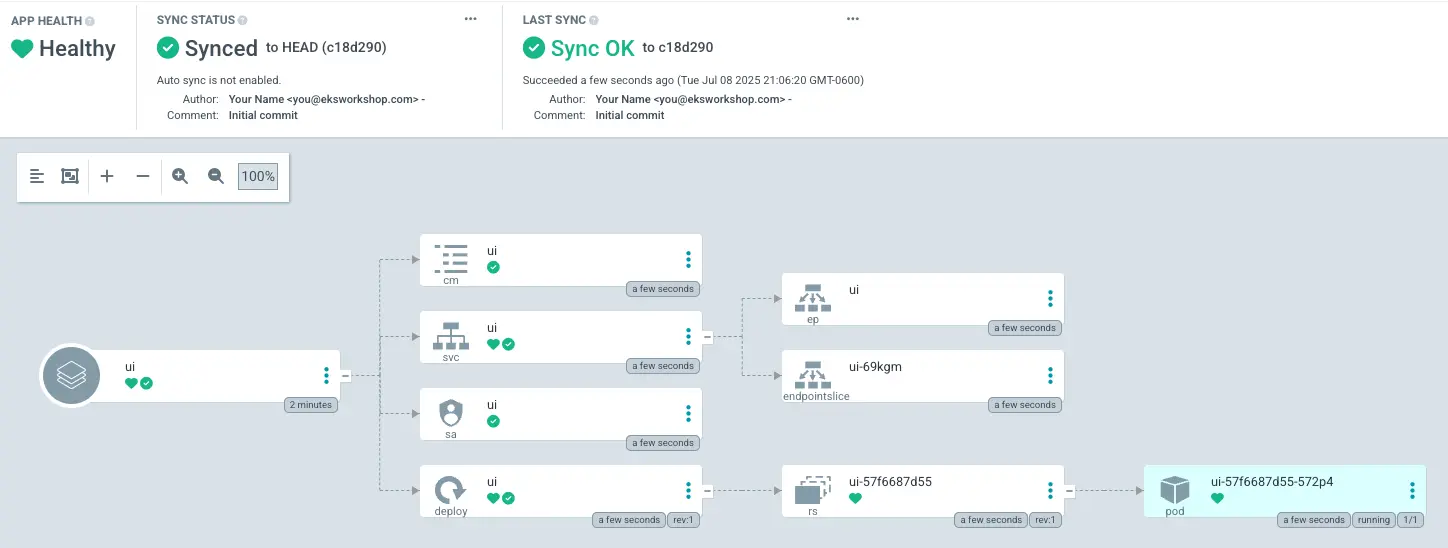Image resolution: width=1448 pixels, height=548 pixels.
Task: Click the 100% zoom level box
Action: pyautogui.click(x=258, y=176)
